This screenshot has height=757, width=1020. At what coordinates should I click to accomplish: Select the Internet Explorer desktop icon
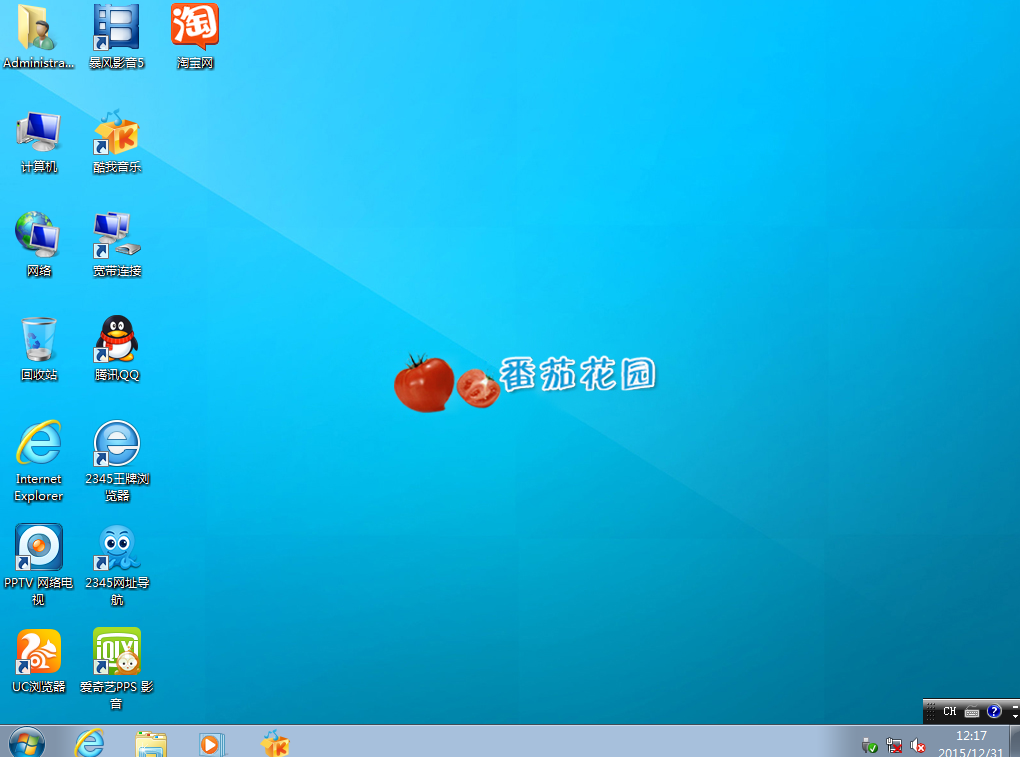coord(38,461)
